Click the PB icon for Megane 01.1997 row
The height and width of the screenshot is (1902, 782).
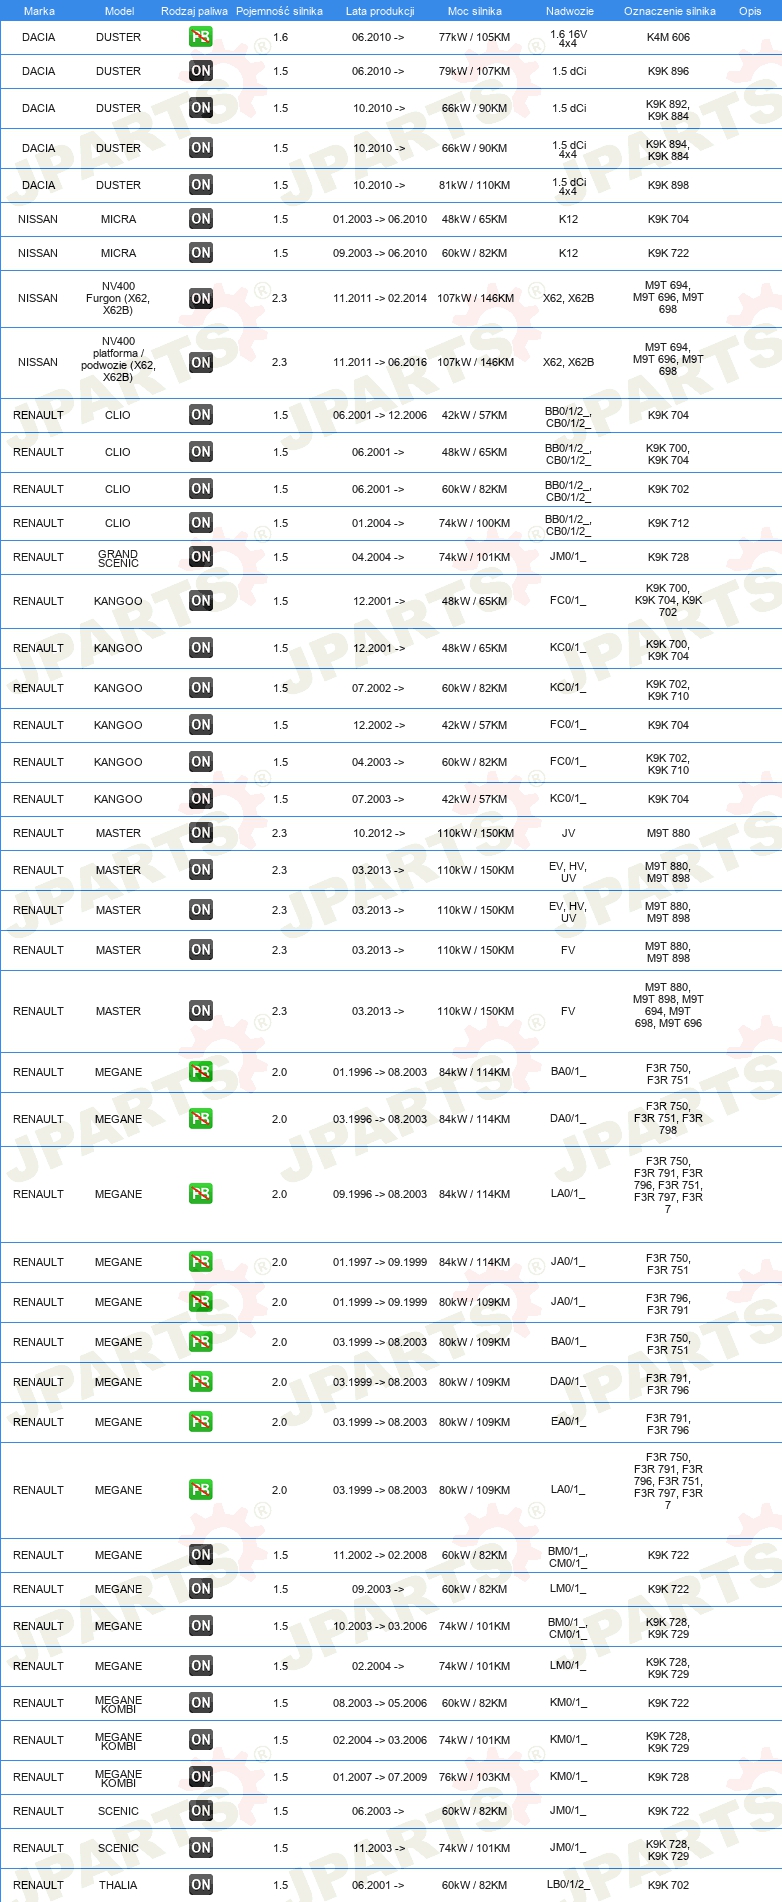[201, 1262]
